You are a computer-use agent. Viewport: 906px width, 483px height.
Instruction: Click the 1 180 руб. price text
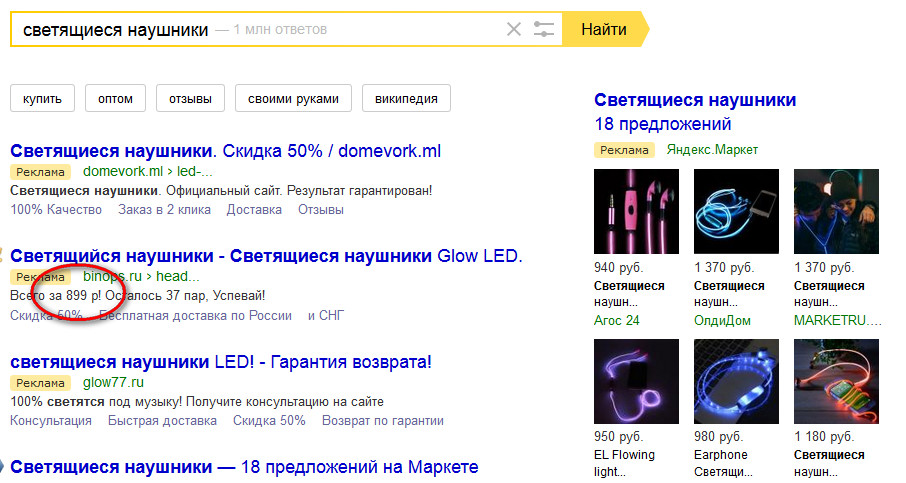[x=823, y=437]
